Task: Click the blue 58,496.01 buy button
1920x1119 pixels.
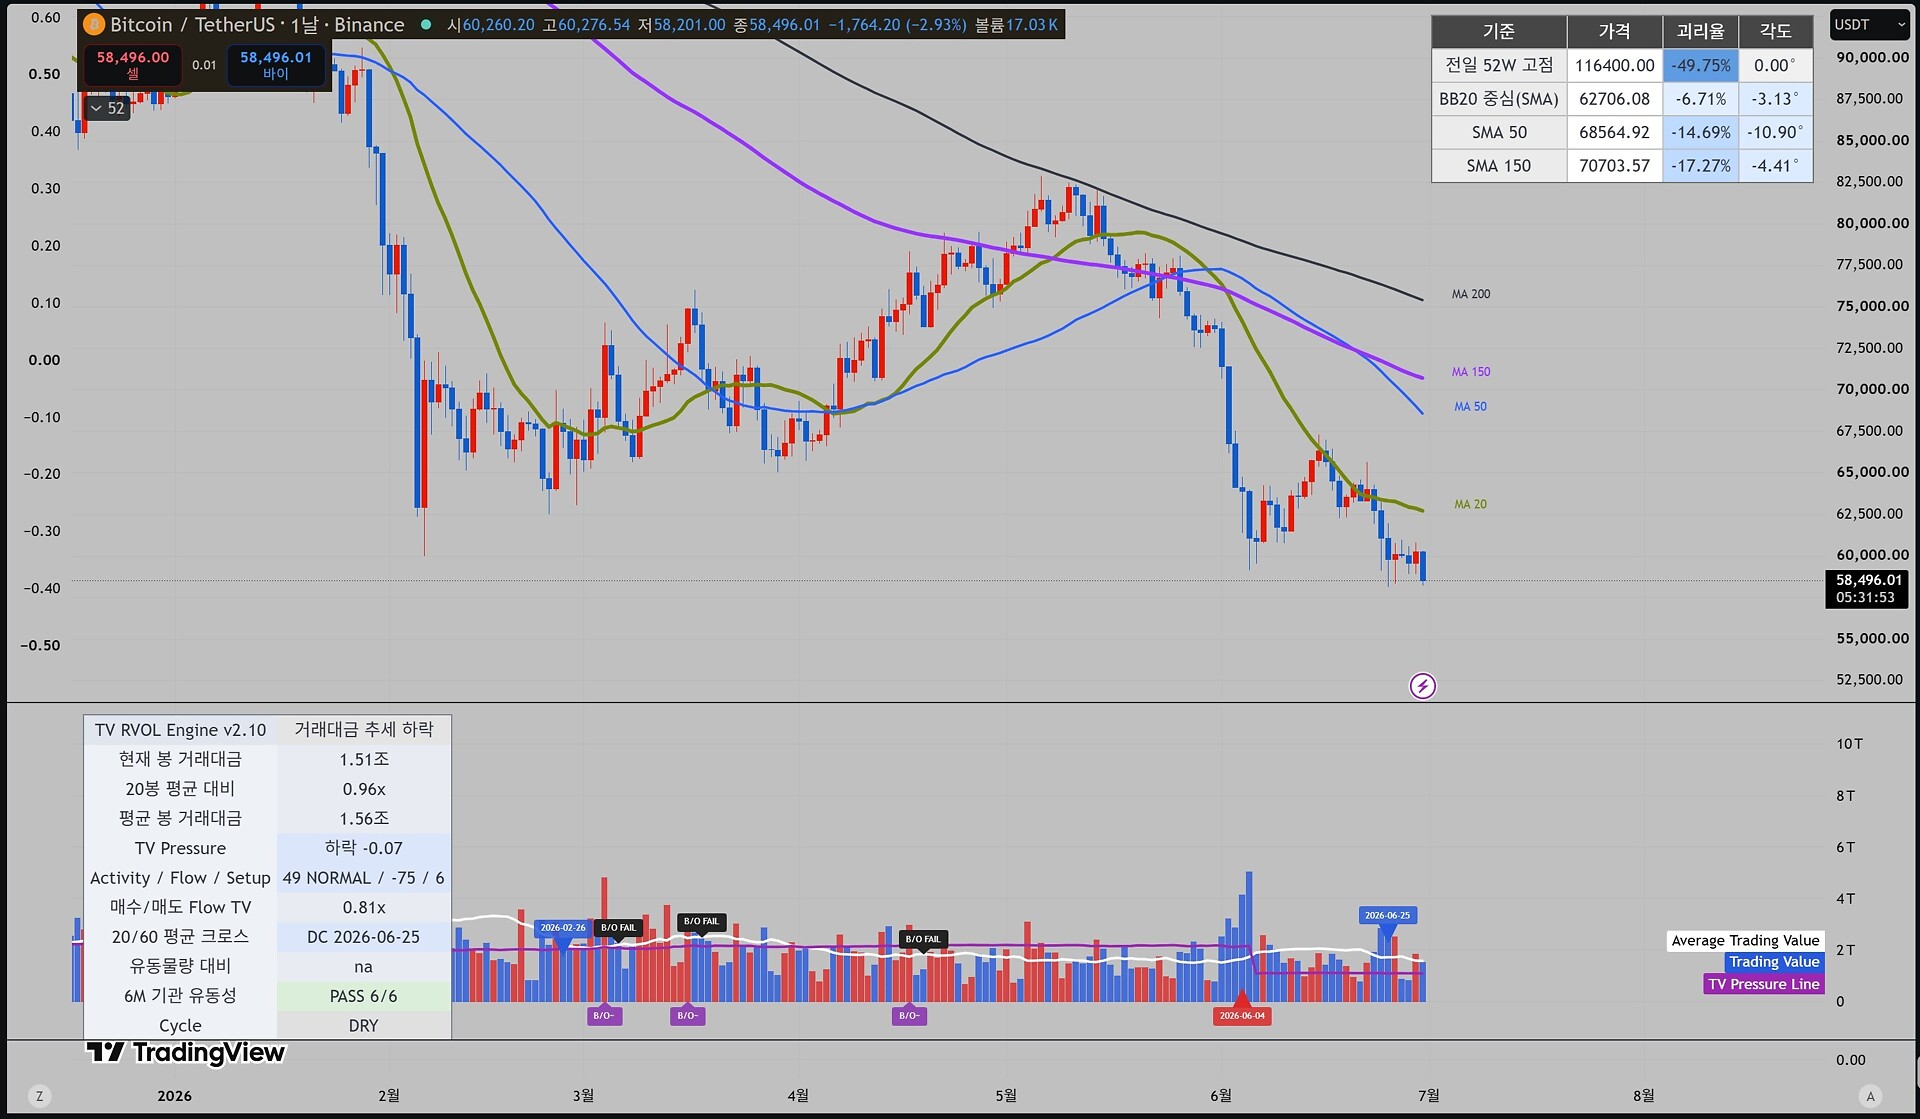Action: [275, 65]
